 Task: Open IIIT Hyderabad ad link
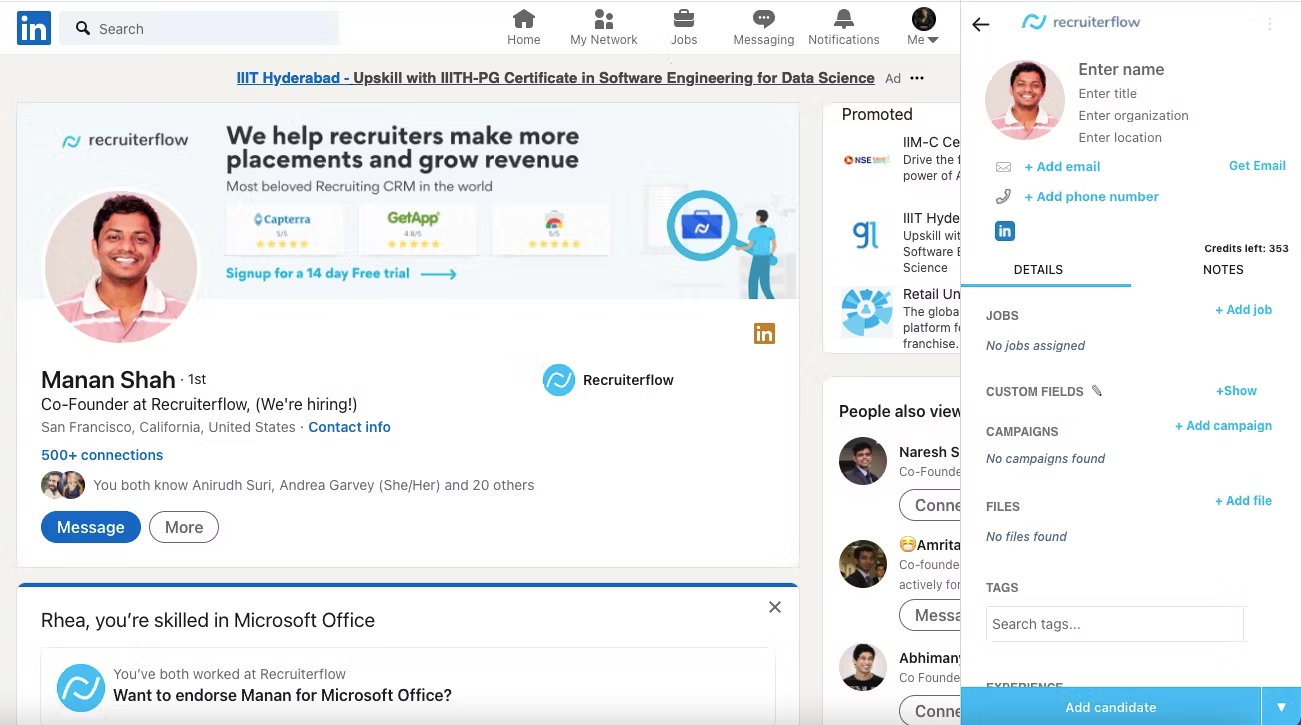pyautogui.click(x=555, y=78)
